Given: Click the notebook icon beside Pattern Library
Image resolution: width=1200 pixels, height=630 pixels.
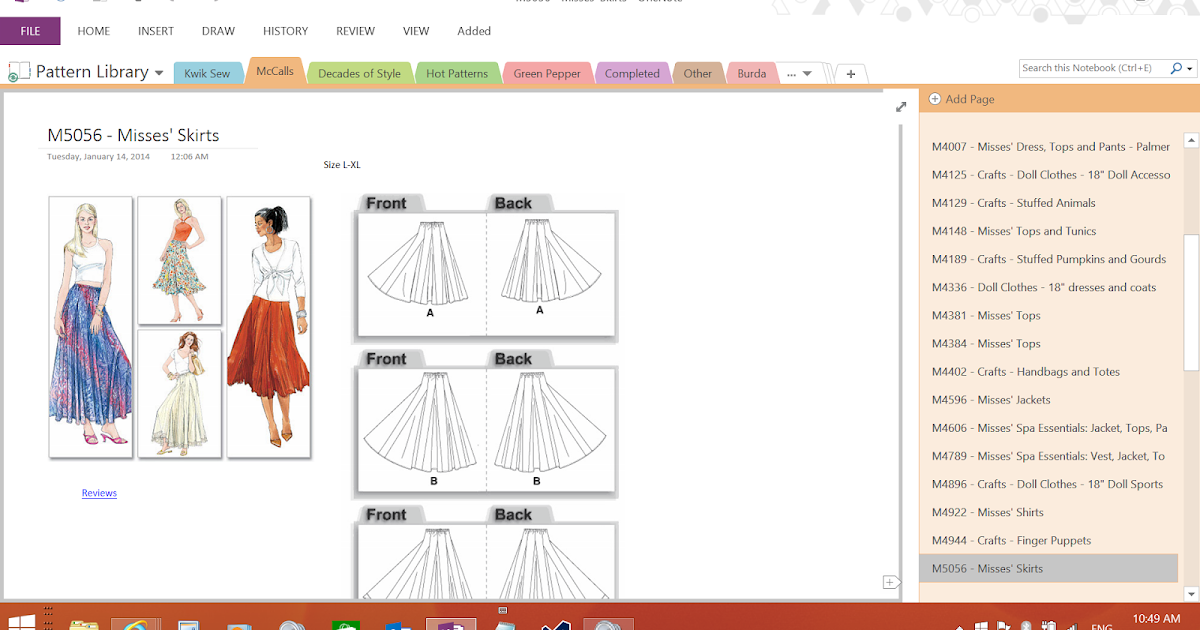Looking at the screenshot, I should coord(19,71).
